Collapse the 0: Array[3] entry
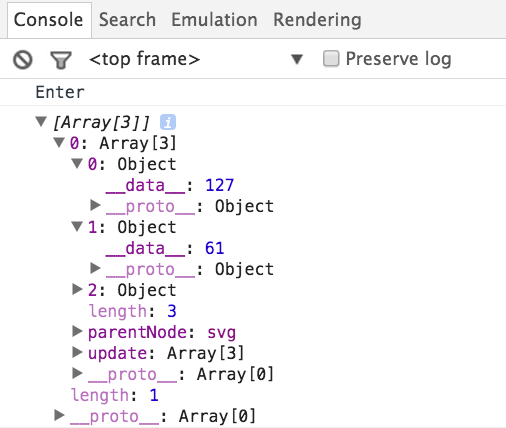The height and width of the screenshot is (428, 506). click(59, 143)
